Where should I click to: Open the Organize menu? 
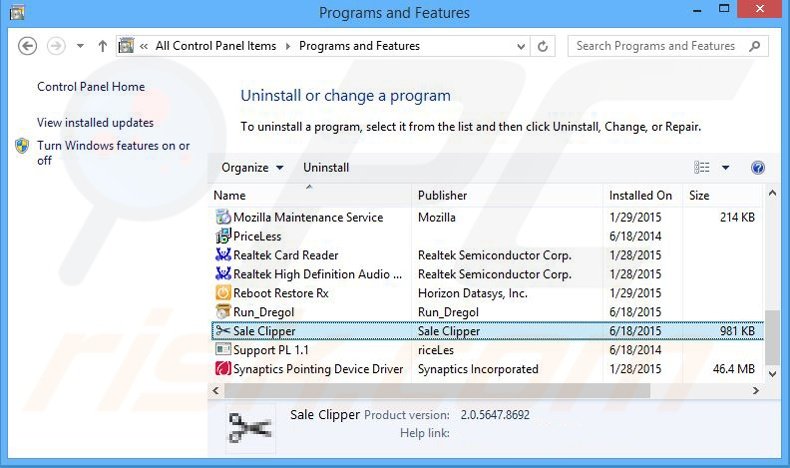(x=252, y=167)
